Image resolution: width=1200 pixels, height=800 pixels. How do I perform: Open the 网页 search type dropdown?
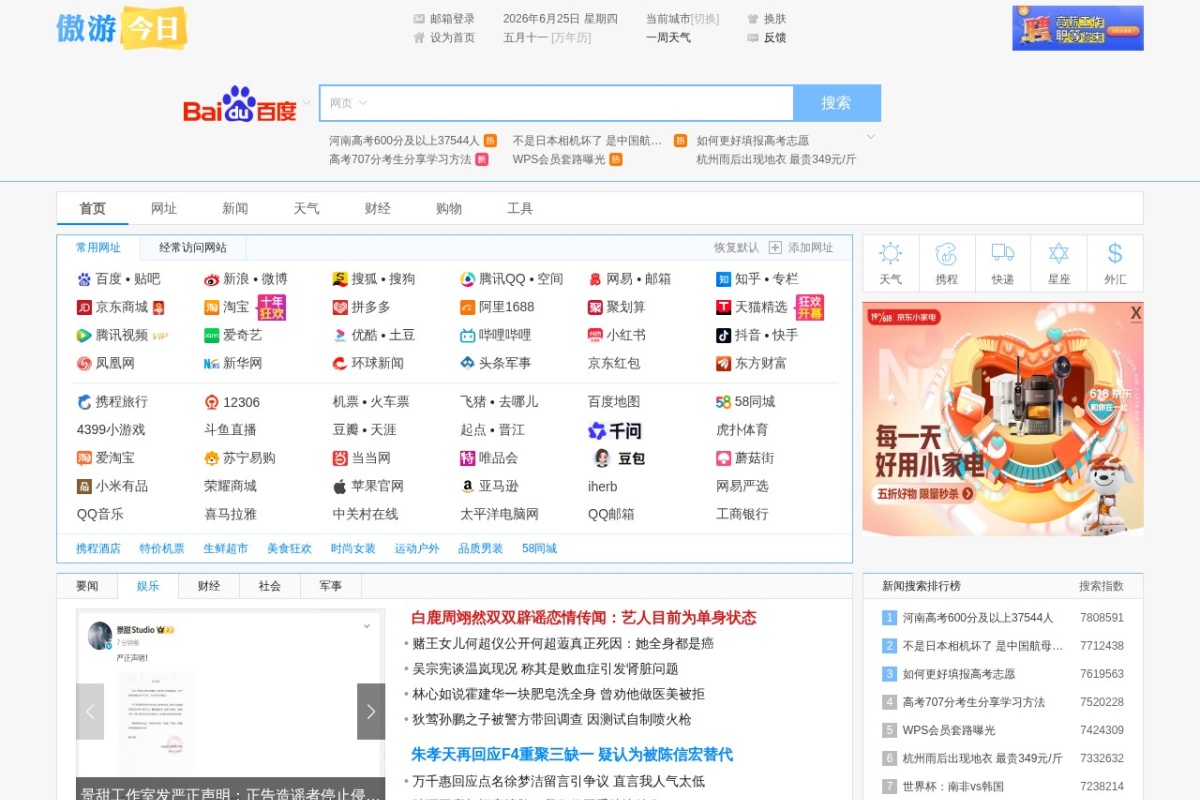(x=349, y=103)
